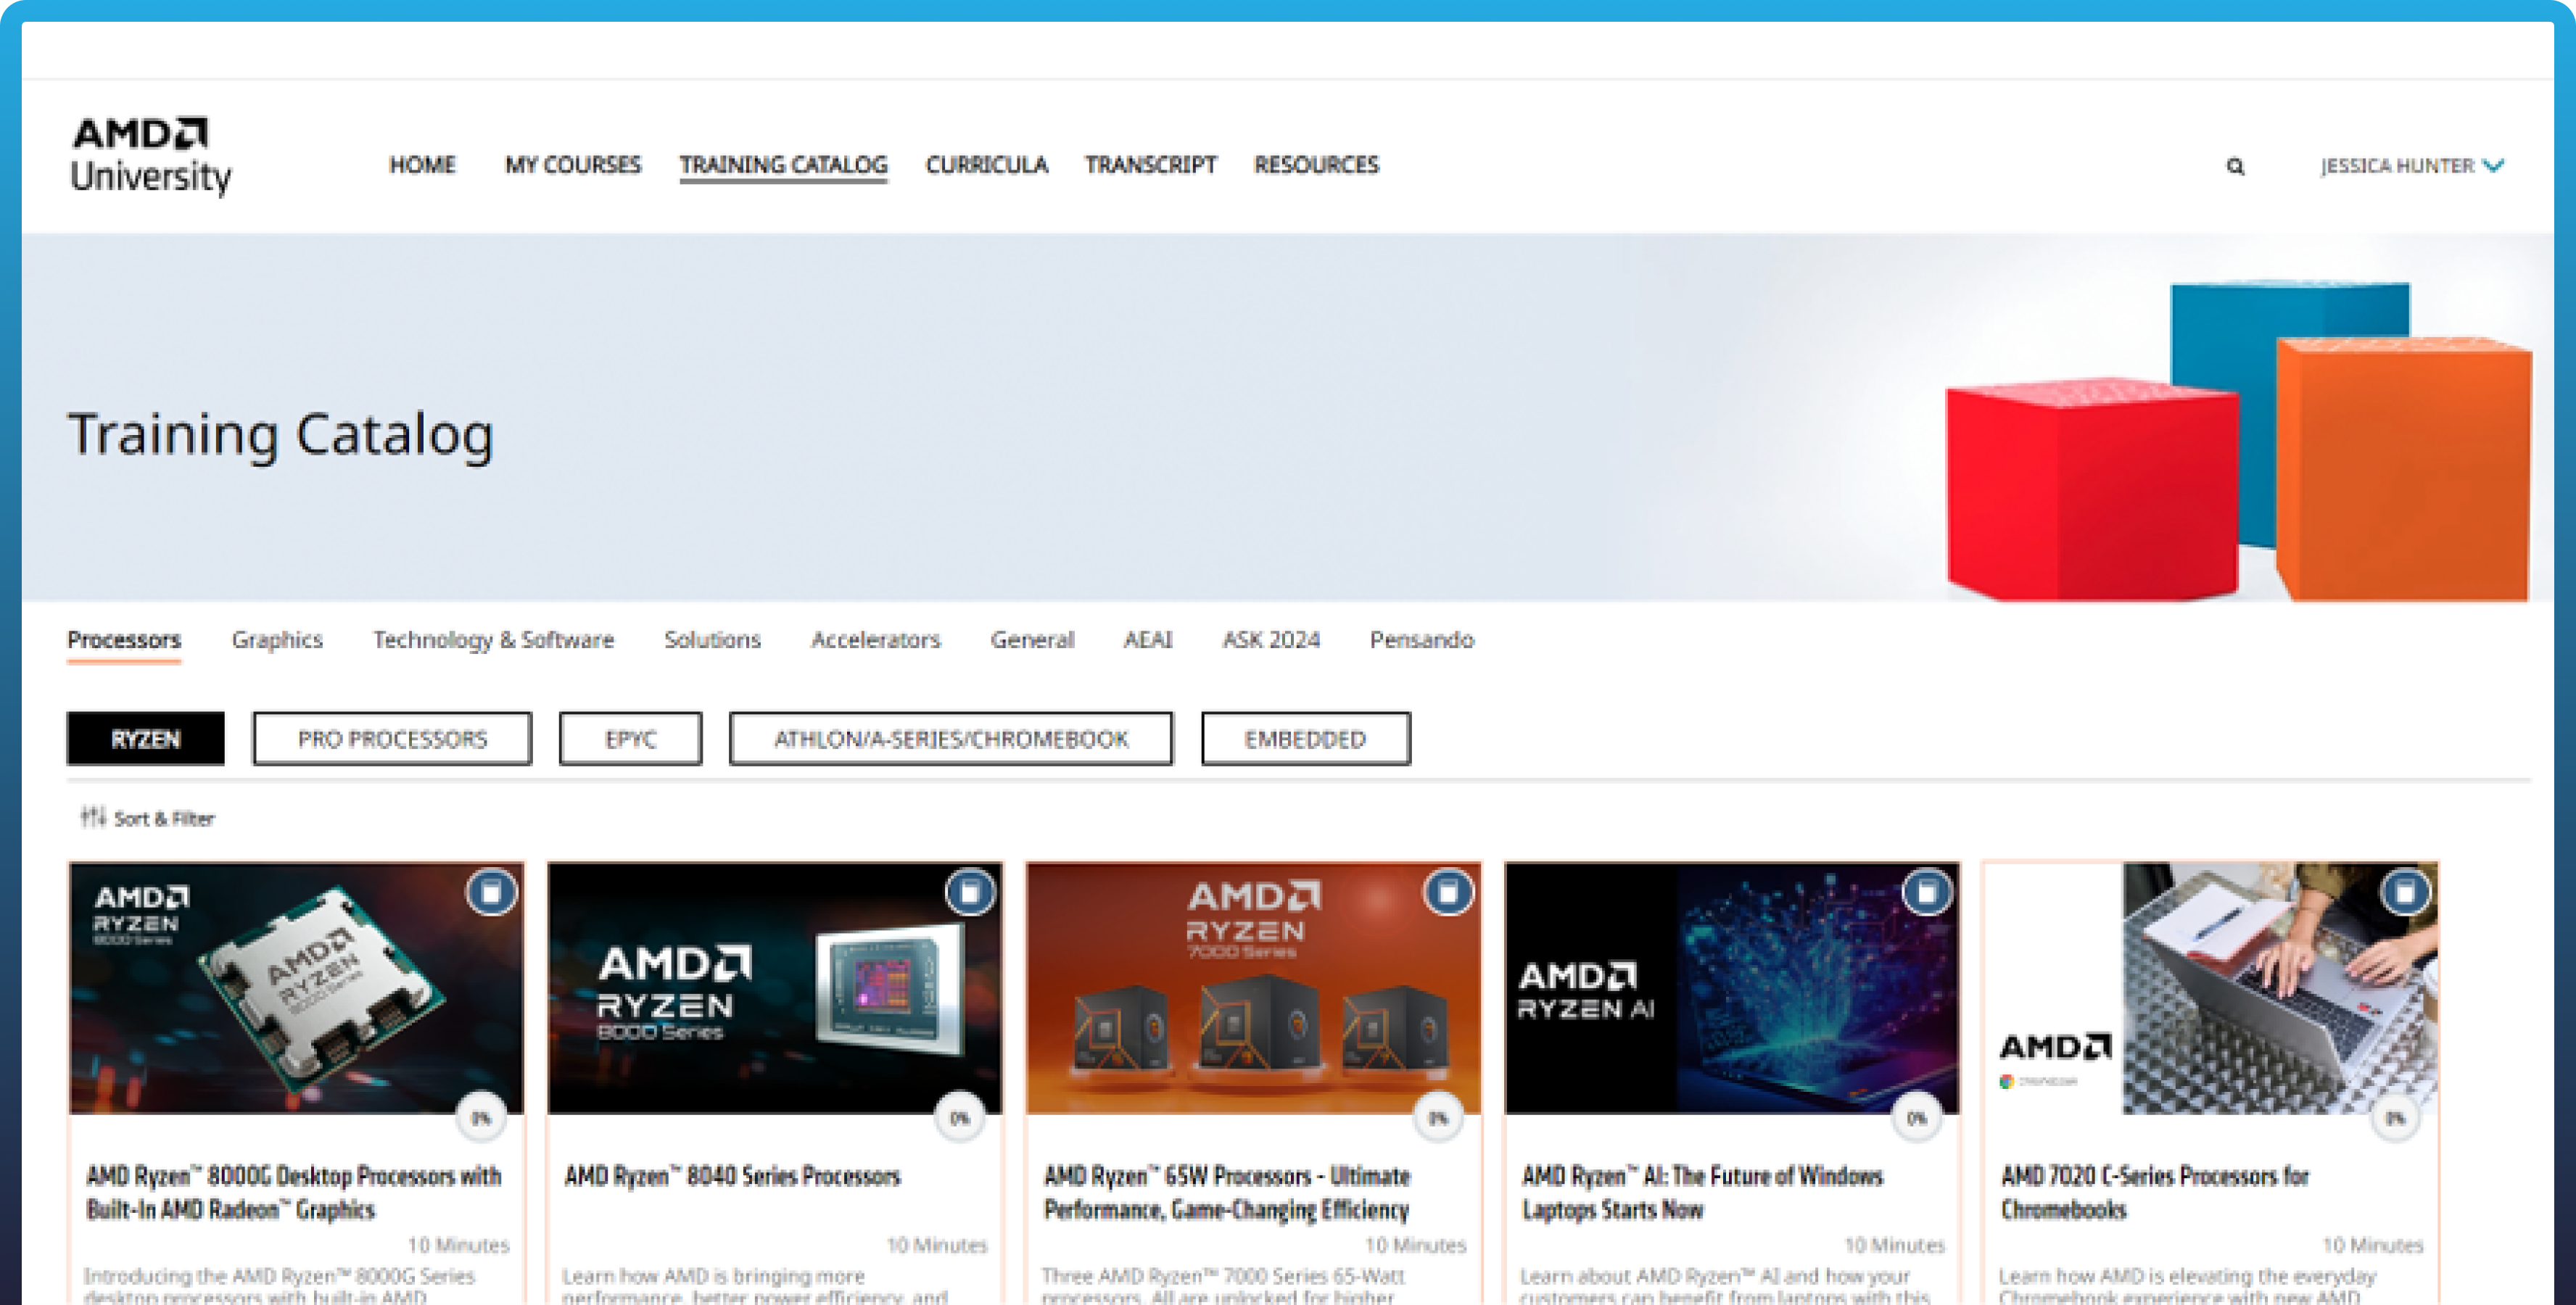
Task: Click the Sort & Filter sliders icon
Action: [93, 817]
